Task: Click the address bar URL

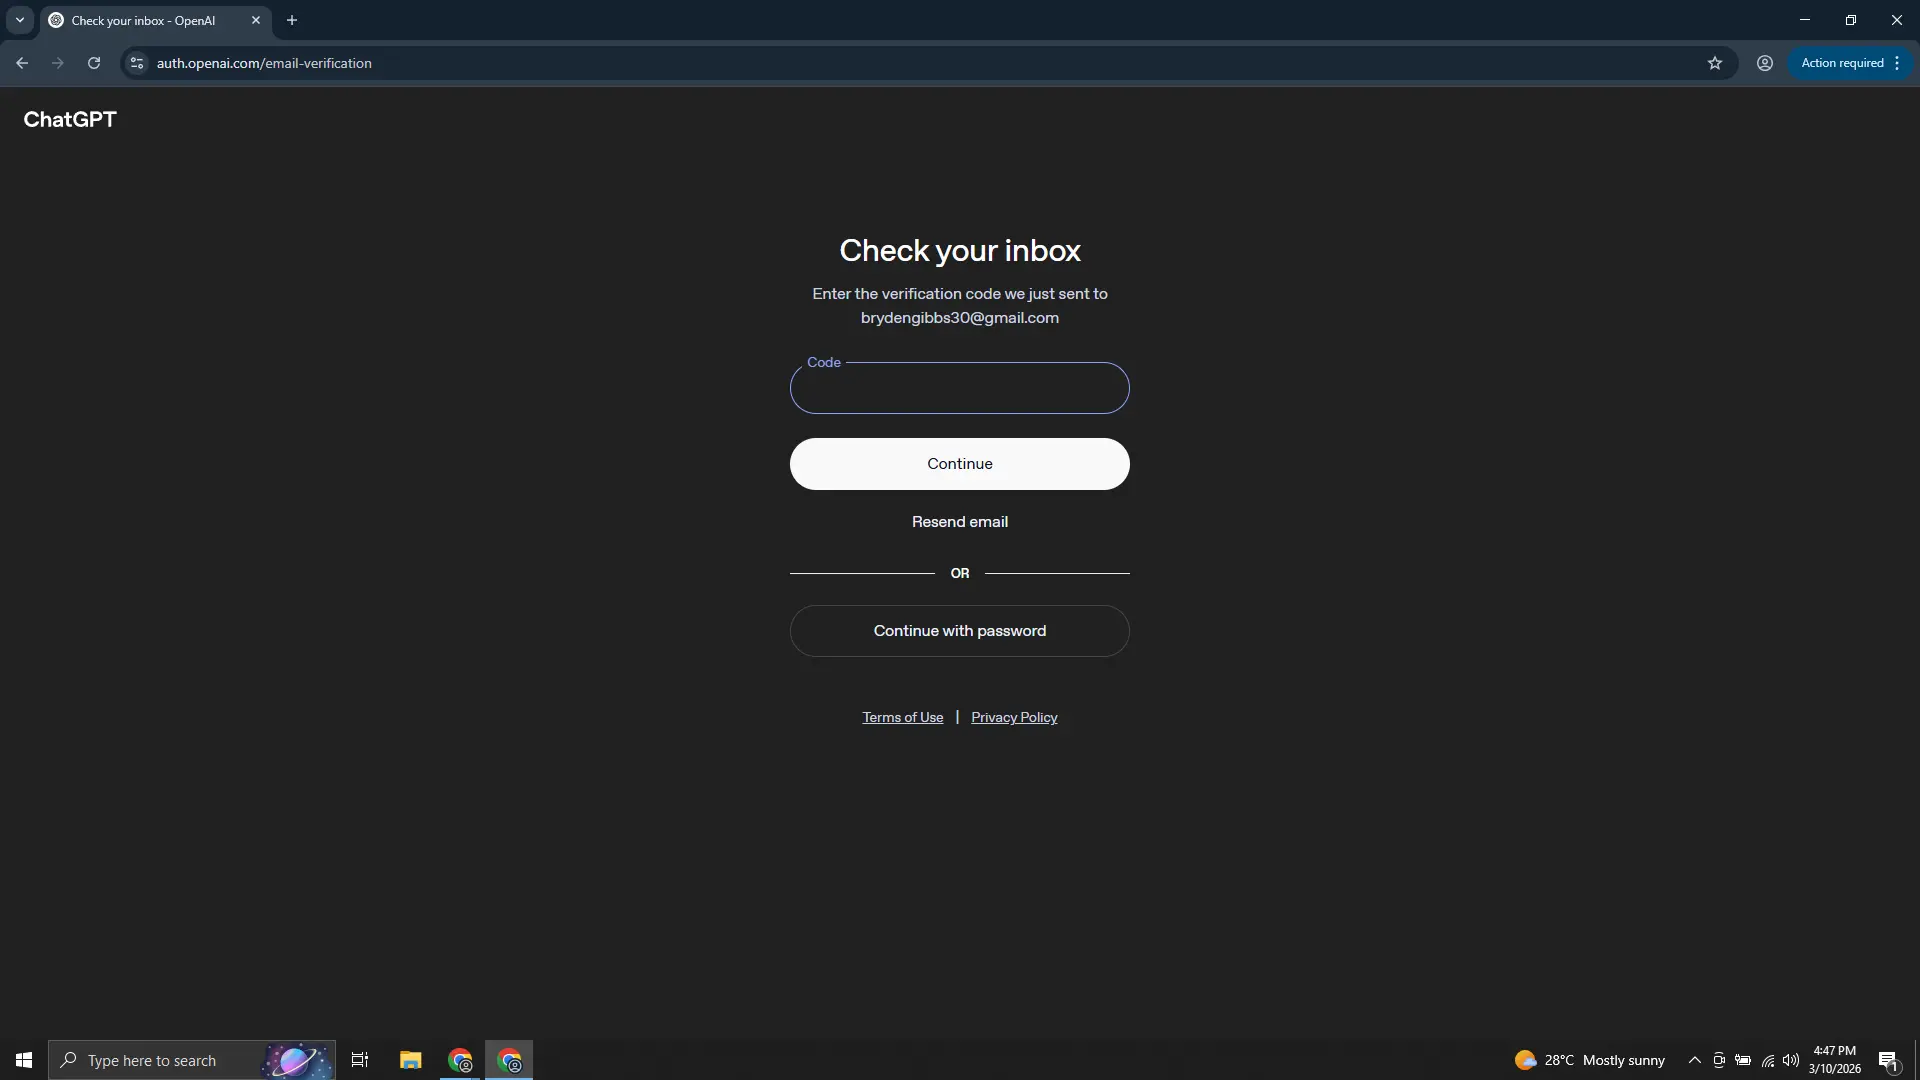Action: (x=264, y=63)
